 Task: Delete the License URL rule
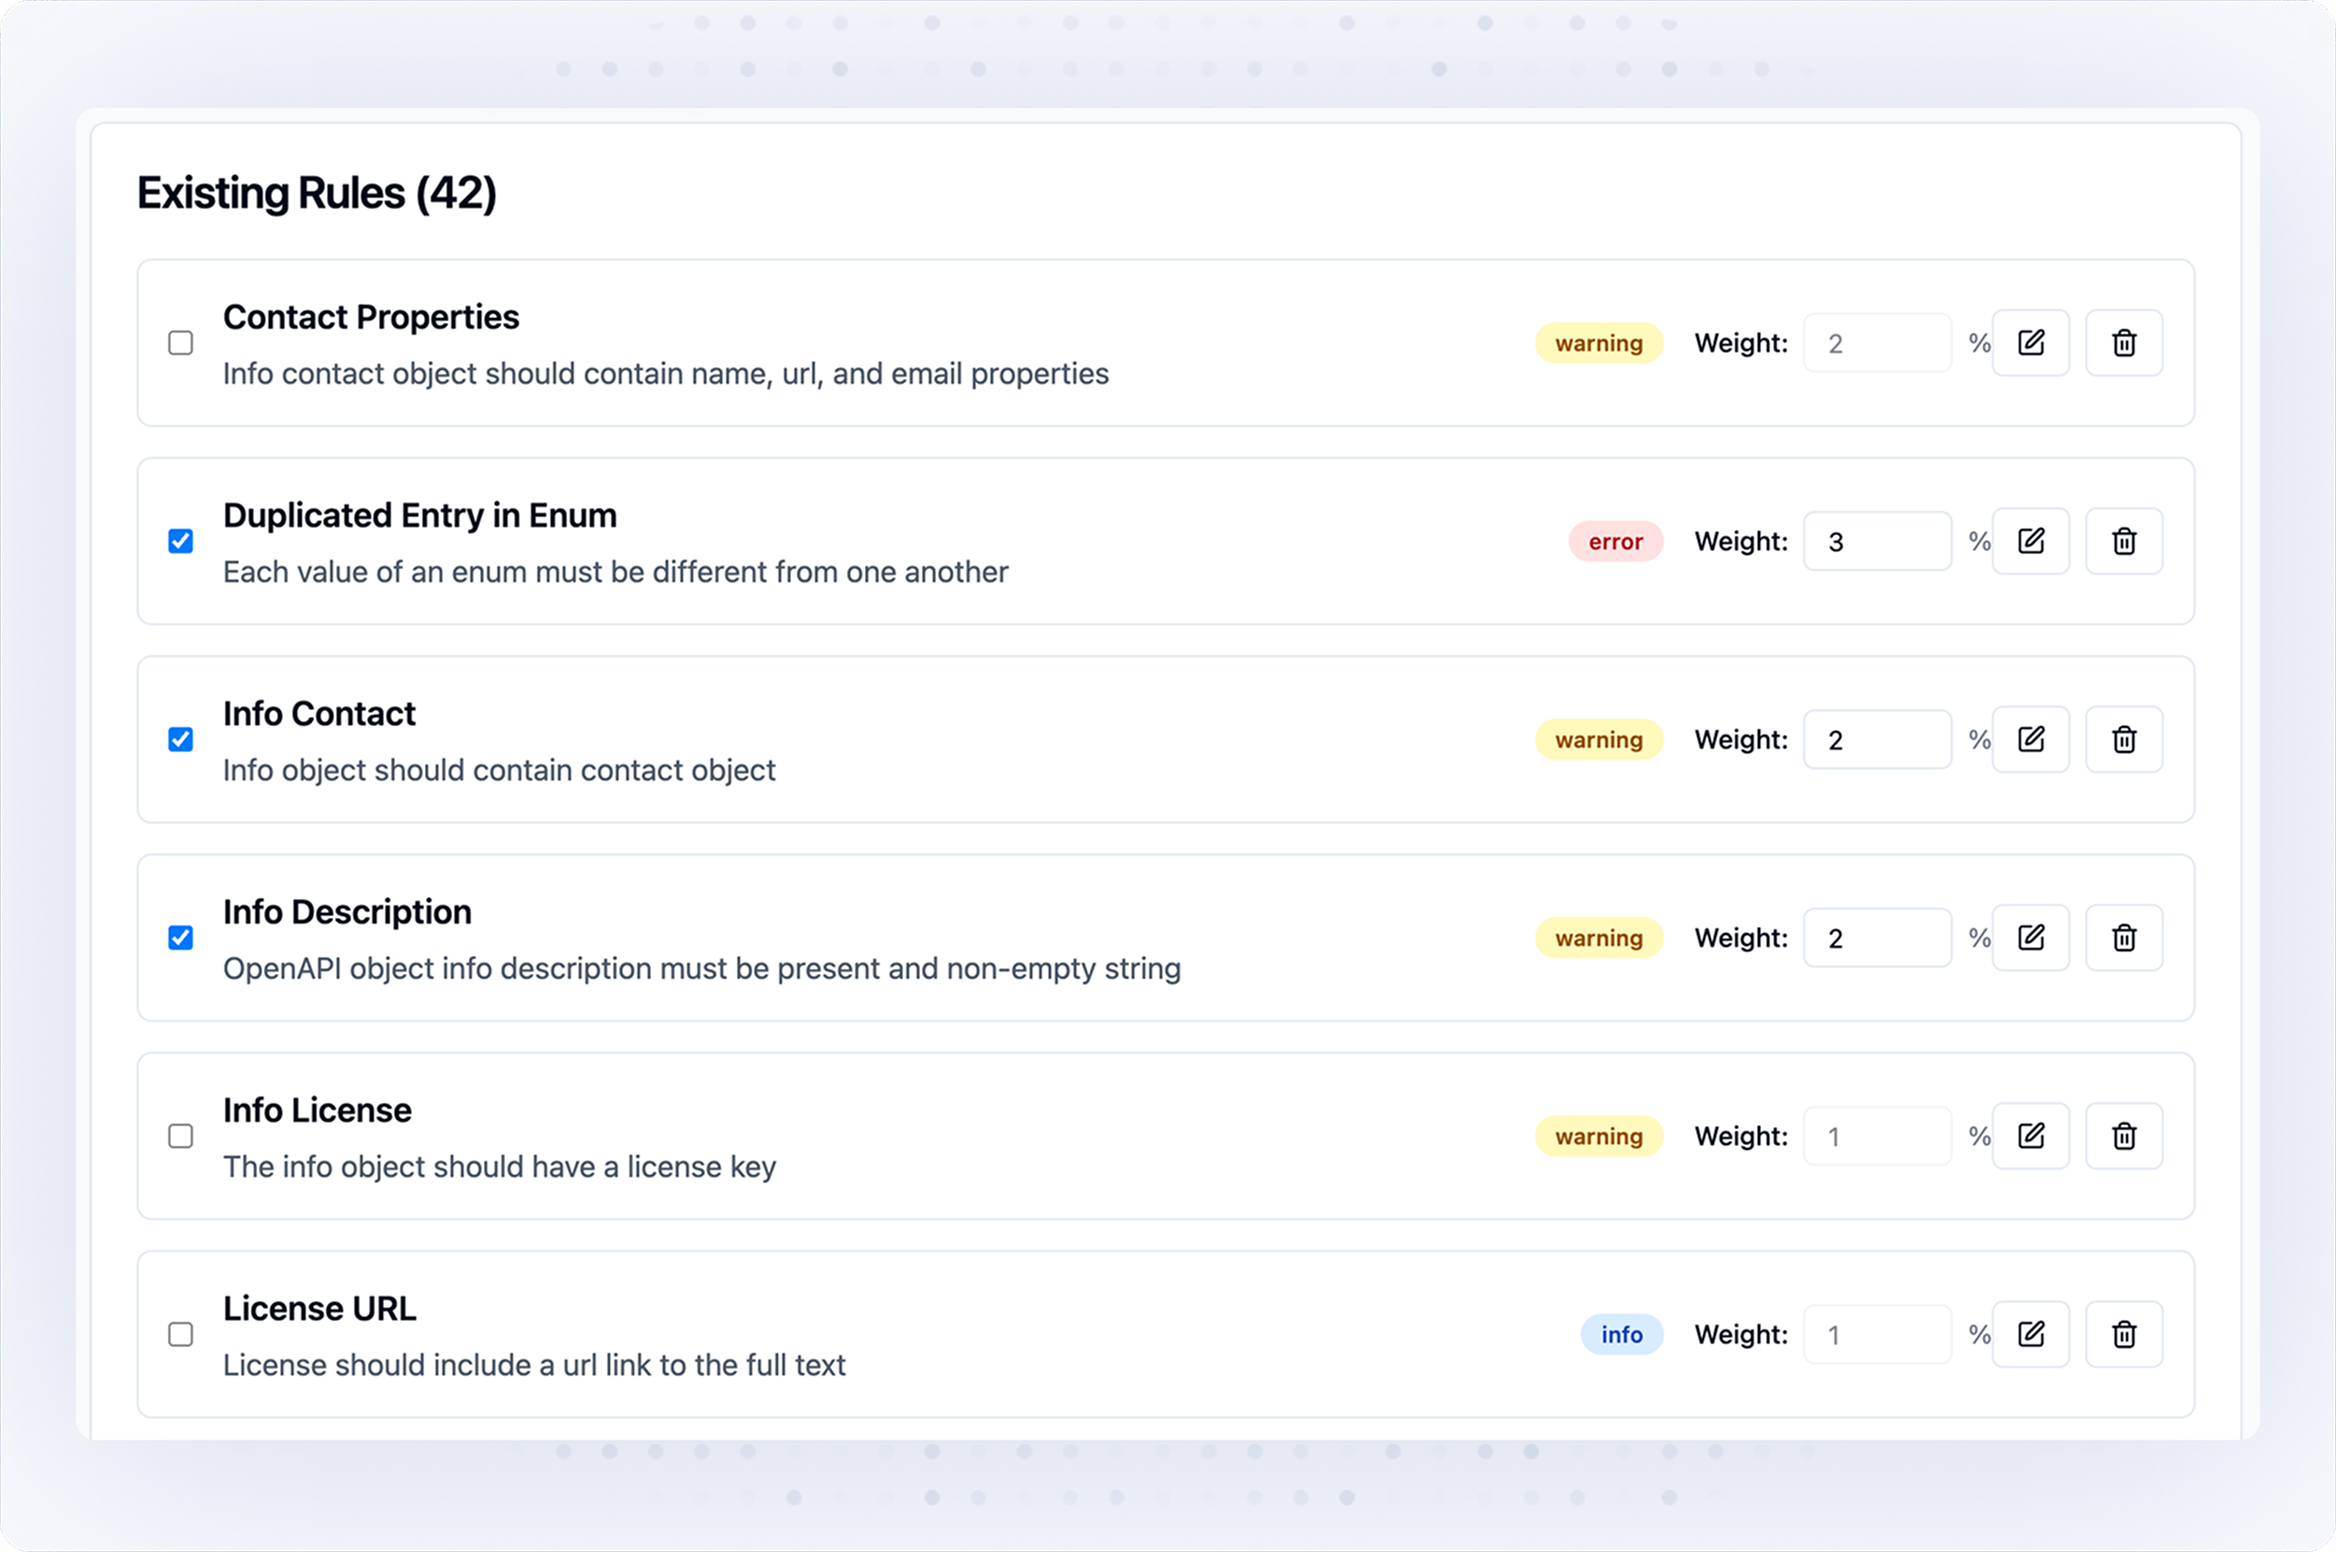(x=2124, y=1334)
